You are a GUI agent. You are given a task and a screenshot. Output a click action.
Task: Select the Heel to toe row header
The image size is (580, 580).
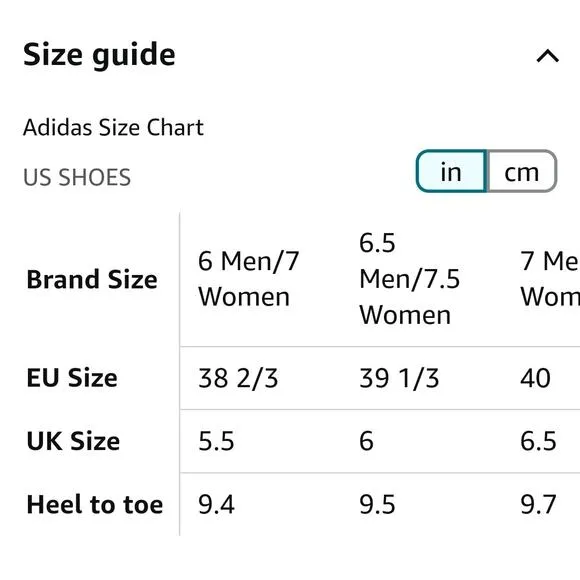tap(95, 505)
